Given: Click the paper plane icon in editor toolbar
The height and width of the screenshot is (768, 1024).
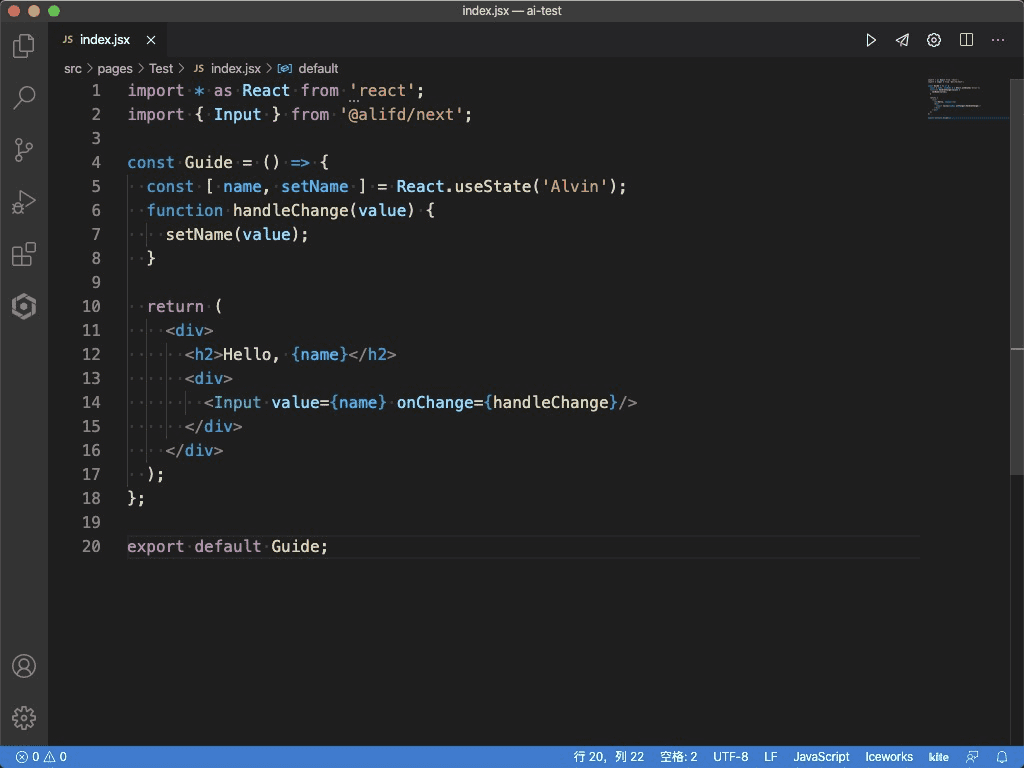Looking at the screenshot, I should tap(902, 40).
